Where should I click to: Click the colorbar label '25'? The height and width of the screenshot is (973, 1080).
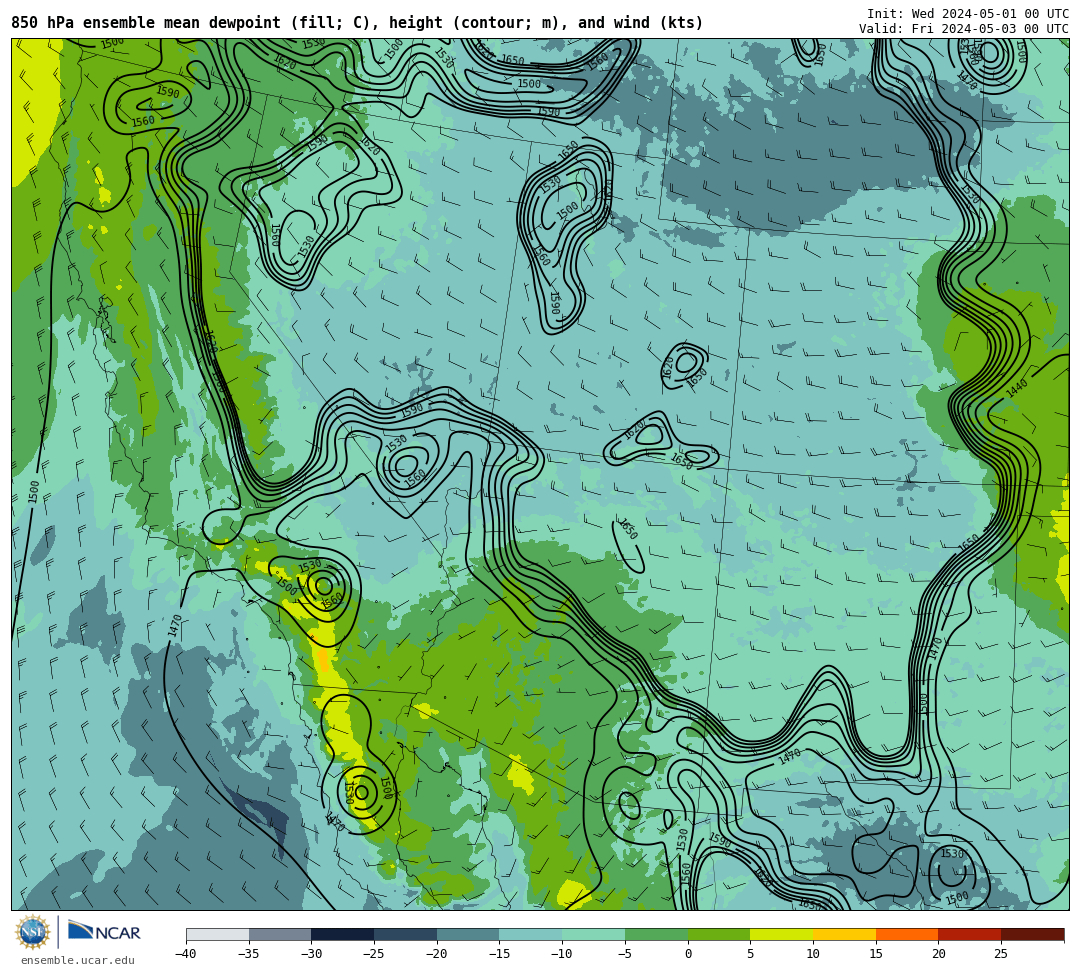pos(1001,954)
